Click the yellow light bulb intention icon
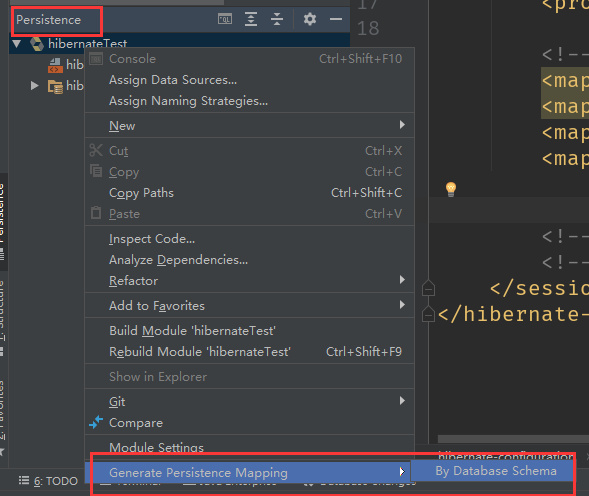Screen dimensions: 589x496 pos(451,189)
